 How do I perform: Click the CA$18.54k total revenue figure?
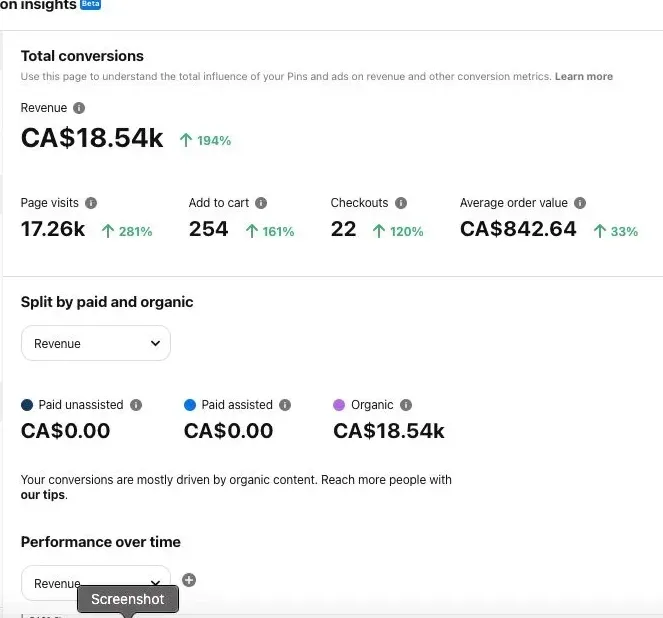coord(92,138)
